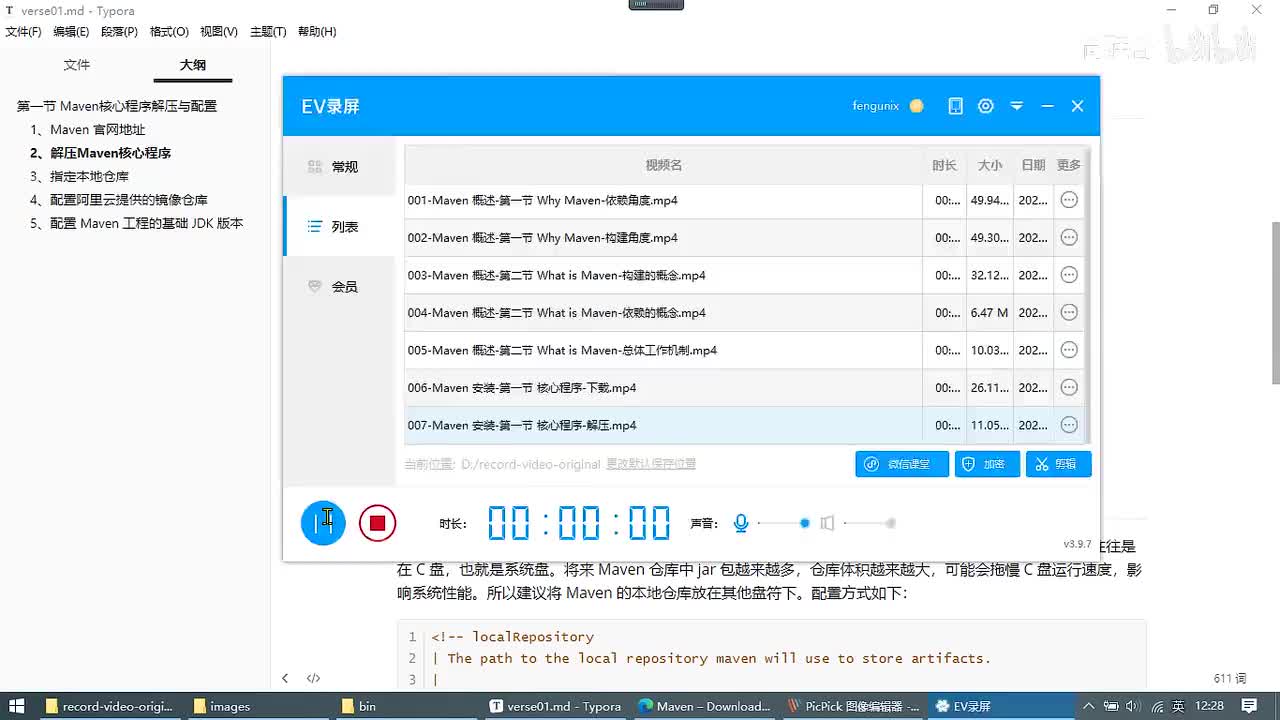The height and width of the screenshot is (720, 1280).
Task: Open more options for 005-Maven video
Action: [1069, 350]
